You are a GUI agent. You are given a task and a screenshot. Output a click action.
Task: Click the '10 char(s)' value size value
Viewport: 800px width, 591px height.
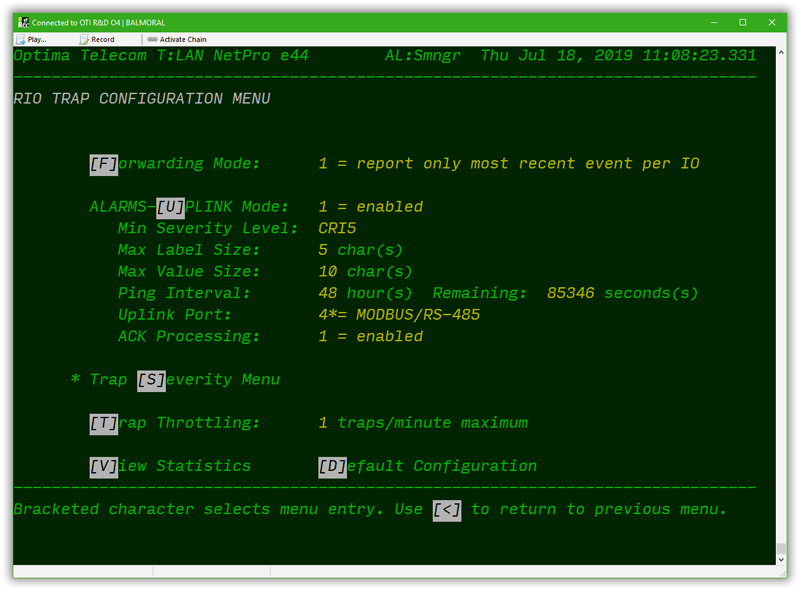[x=365, y=272]
